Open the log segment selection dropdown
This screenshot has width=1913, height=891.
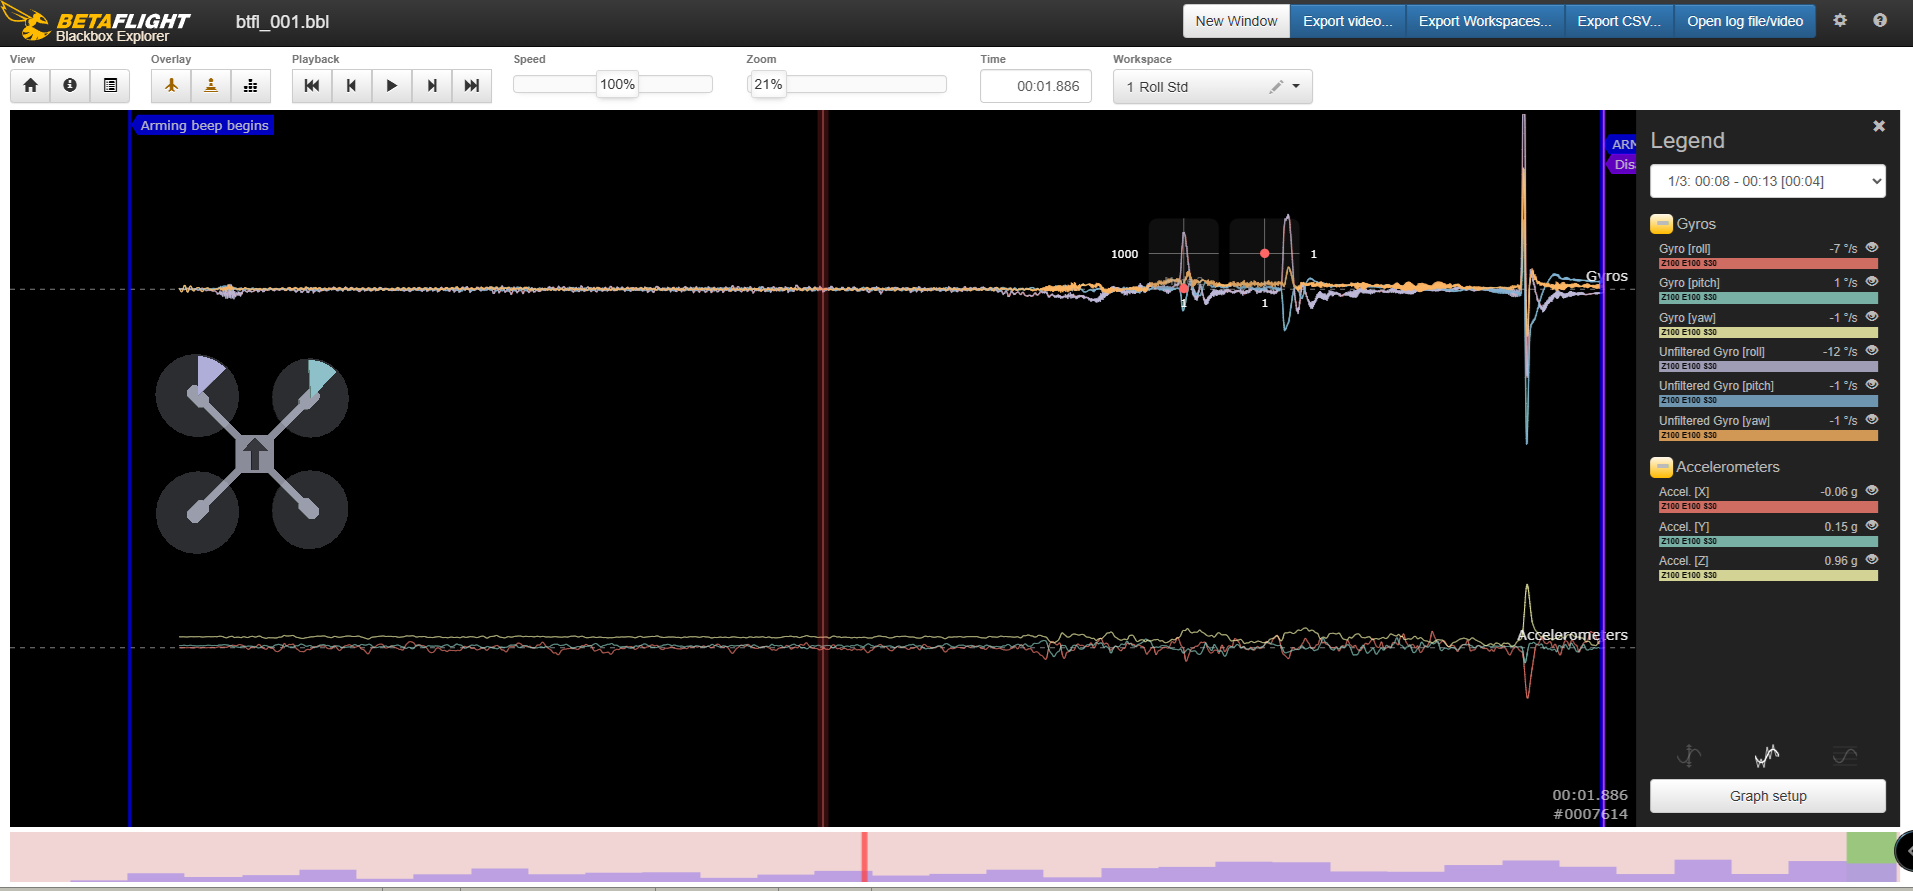pos(1767,181)
